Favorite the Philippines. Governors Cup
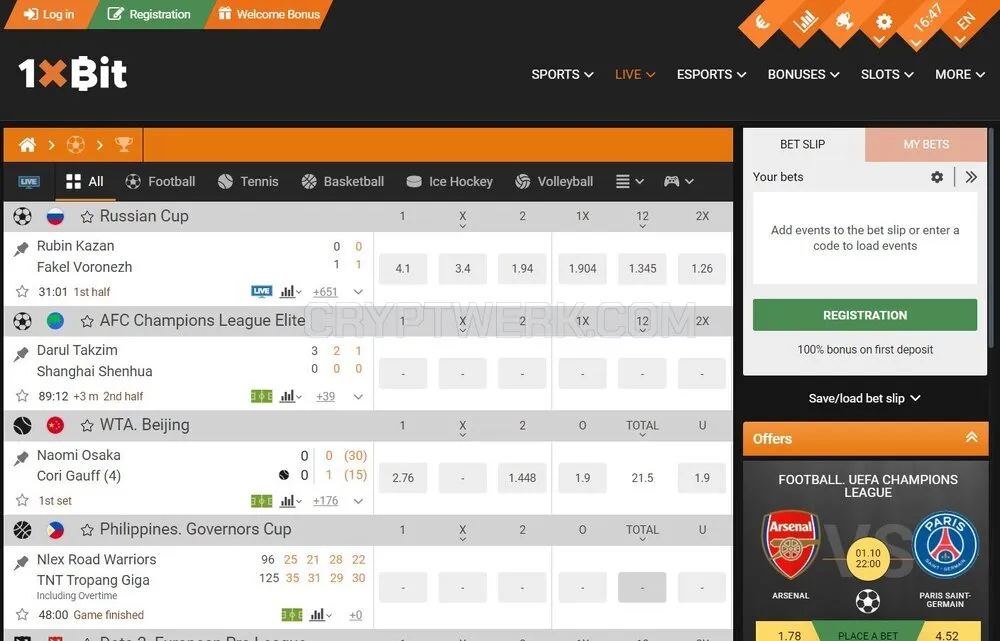The height and width of the screenshot is (641, 1000). (87, 530)
